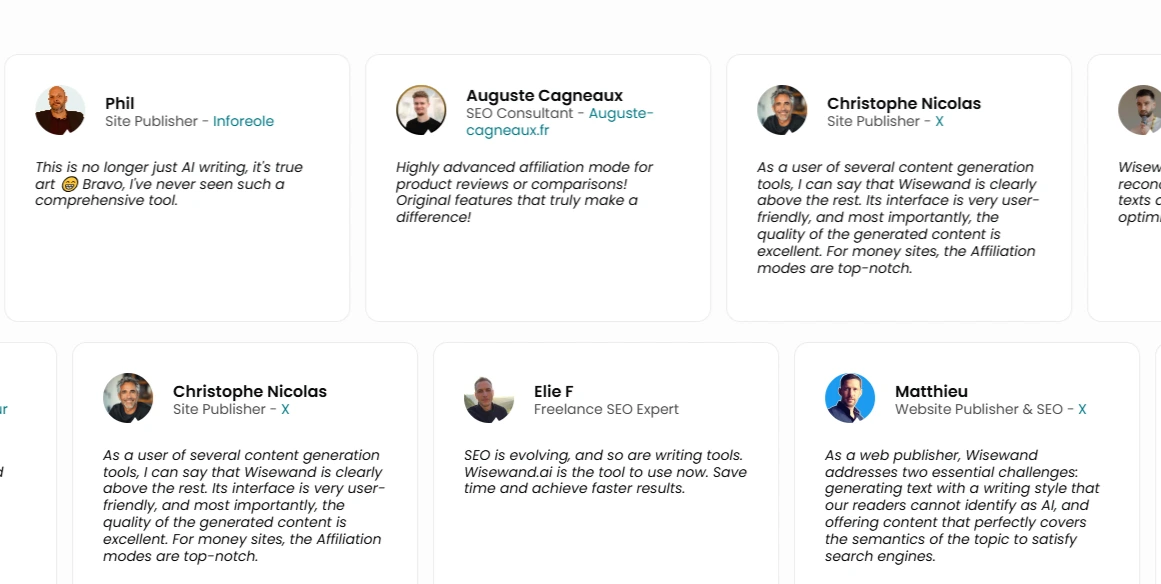The height and width of the screenshot is (584, 1161).
Task: Click the bearded avatar on the right edge card
Action: coord(1139,110)
